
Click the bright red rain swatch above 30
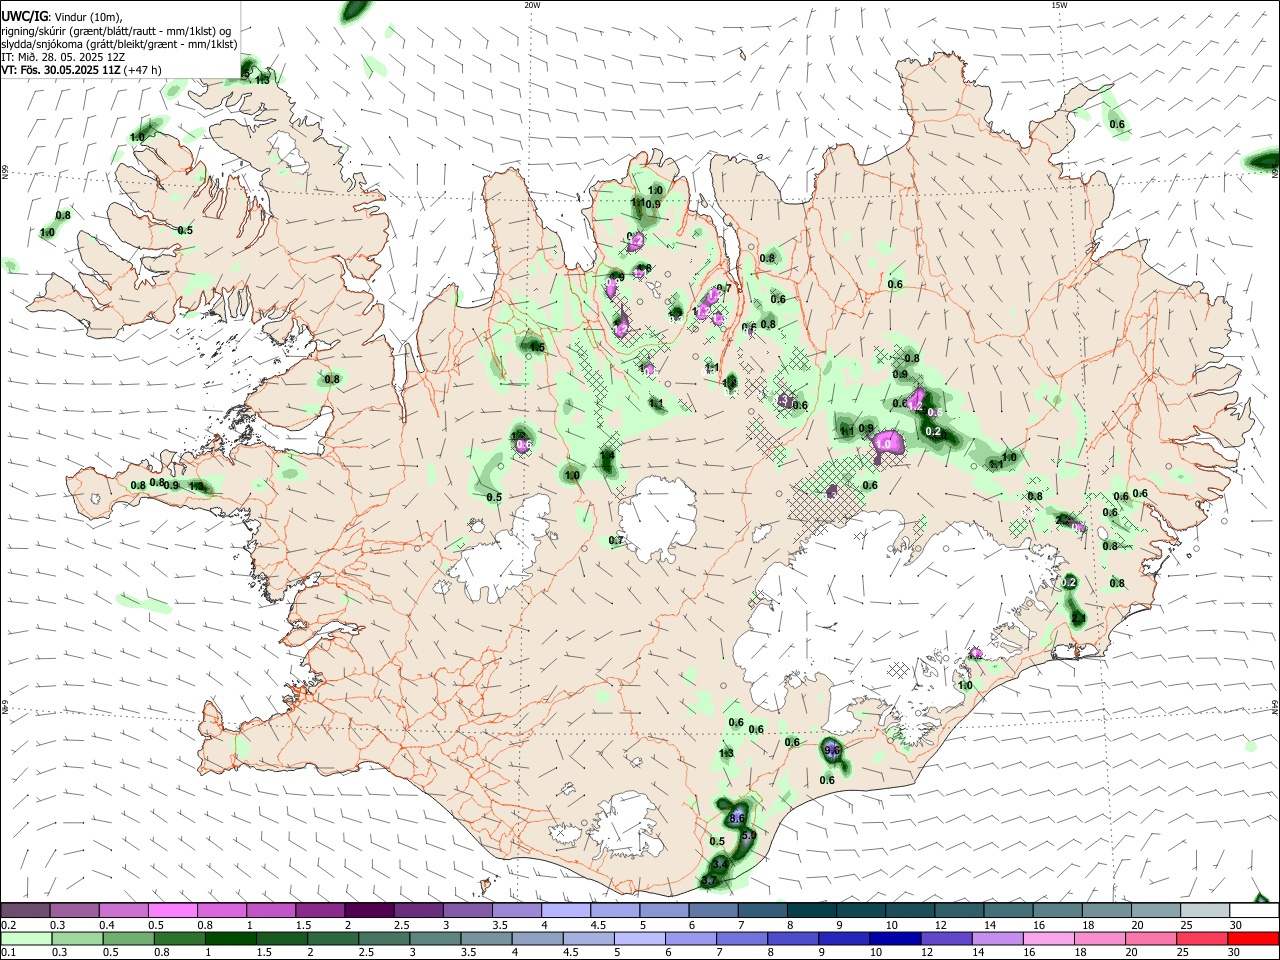[1252, 939]
